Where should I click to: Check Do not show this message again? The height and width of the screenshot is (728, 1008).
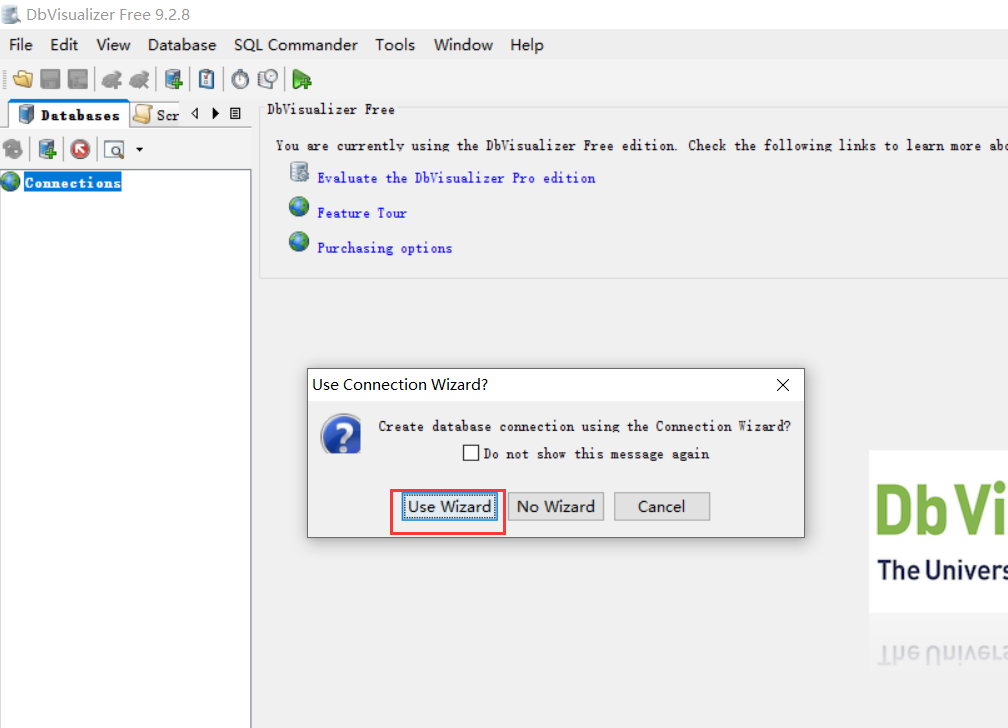pyautogui.click(x=471, y=452)
